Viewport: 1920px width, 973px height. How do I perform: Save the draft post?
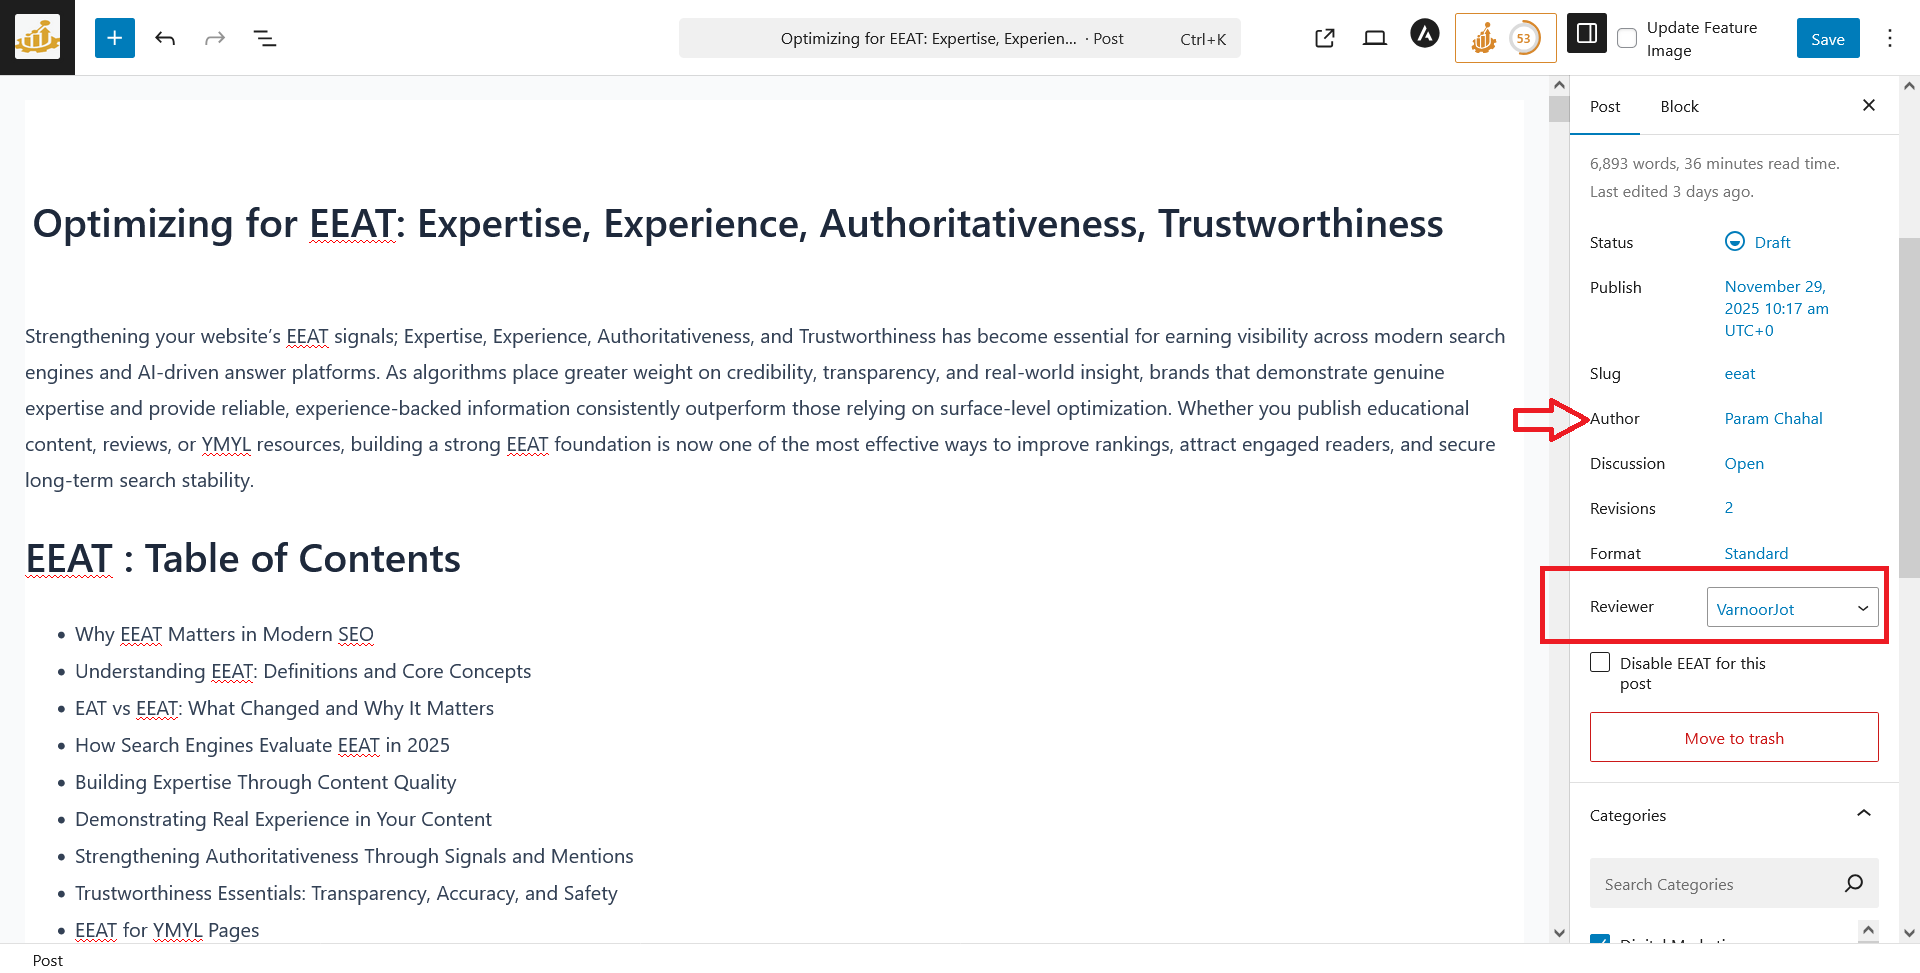[x=1828, y=37]
